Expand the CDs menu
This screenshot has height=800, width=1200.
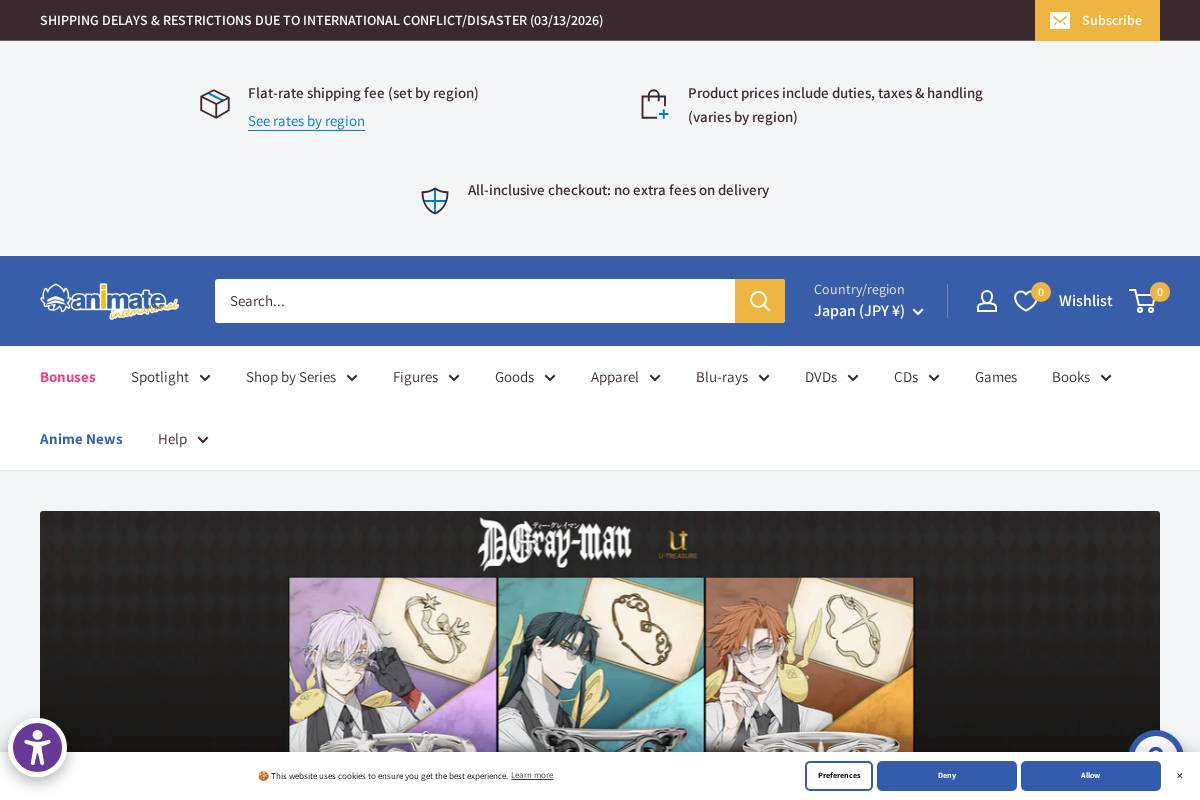pos(917,377)
